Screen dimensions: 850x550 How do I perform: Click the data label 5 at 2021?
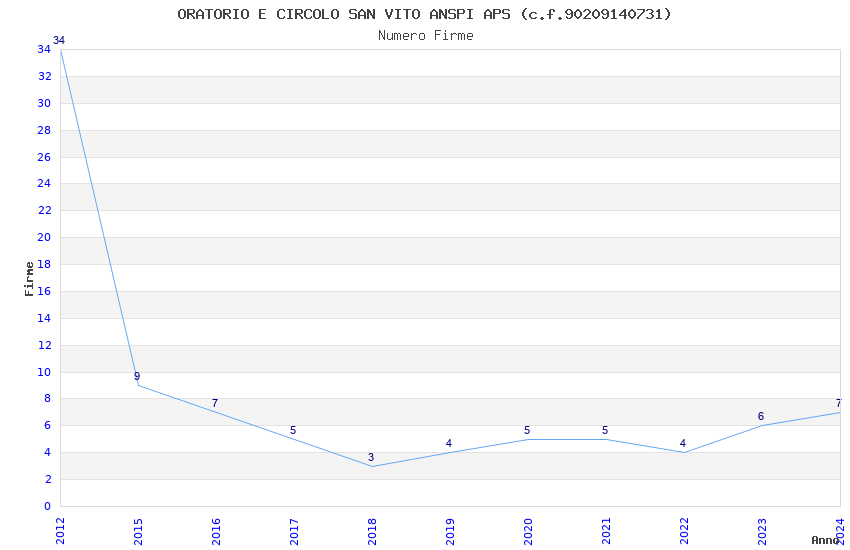(x=605, y=430)
